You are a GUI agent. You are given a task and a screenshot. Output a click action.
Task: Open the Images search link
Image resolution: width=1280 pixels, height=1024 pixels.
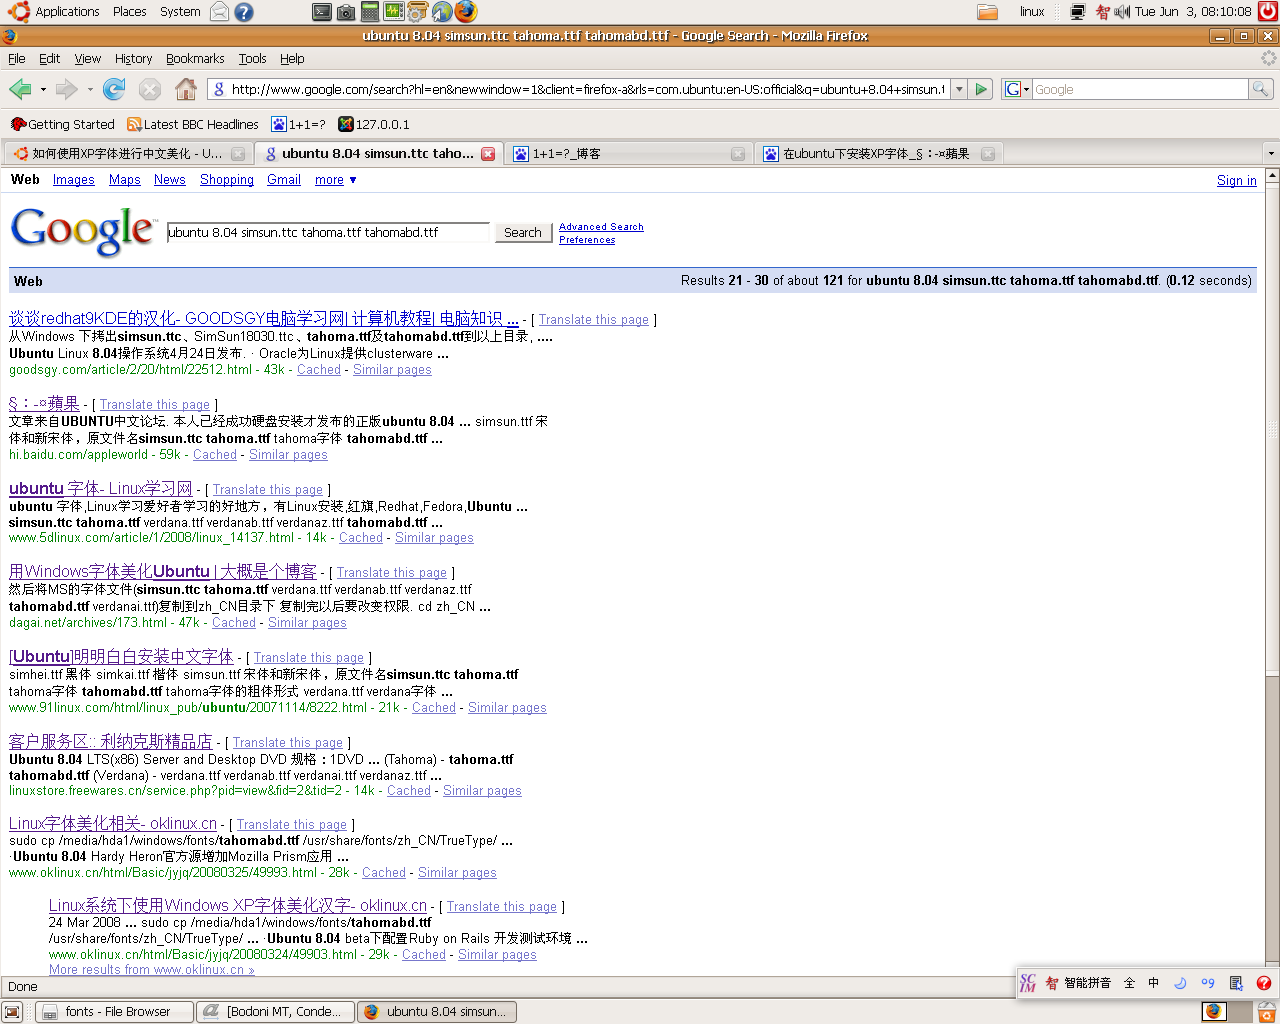(x=74, y=180)
